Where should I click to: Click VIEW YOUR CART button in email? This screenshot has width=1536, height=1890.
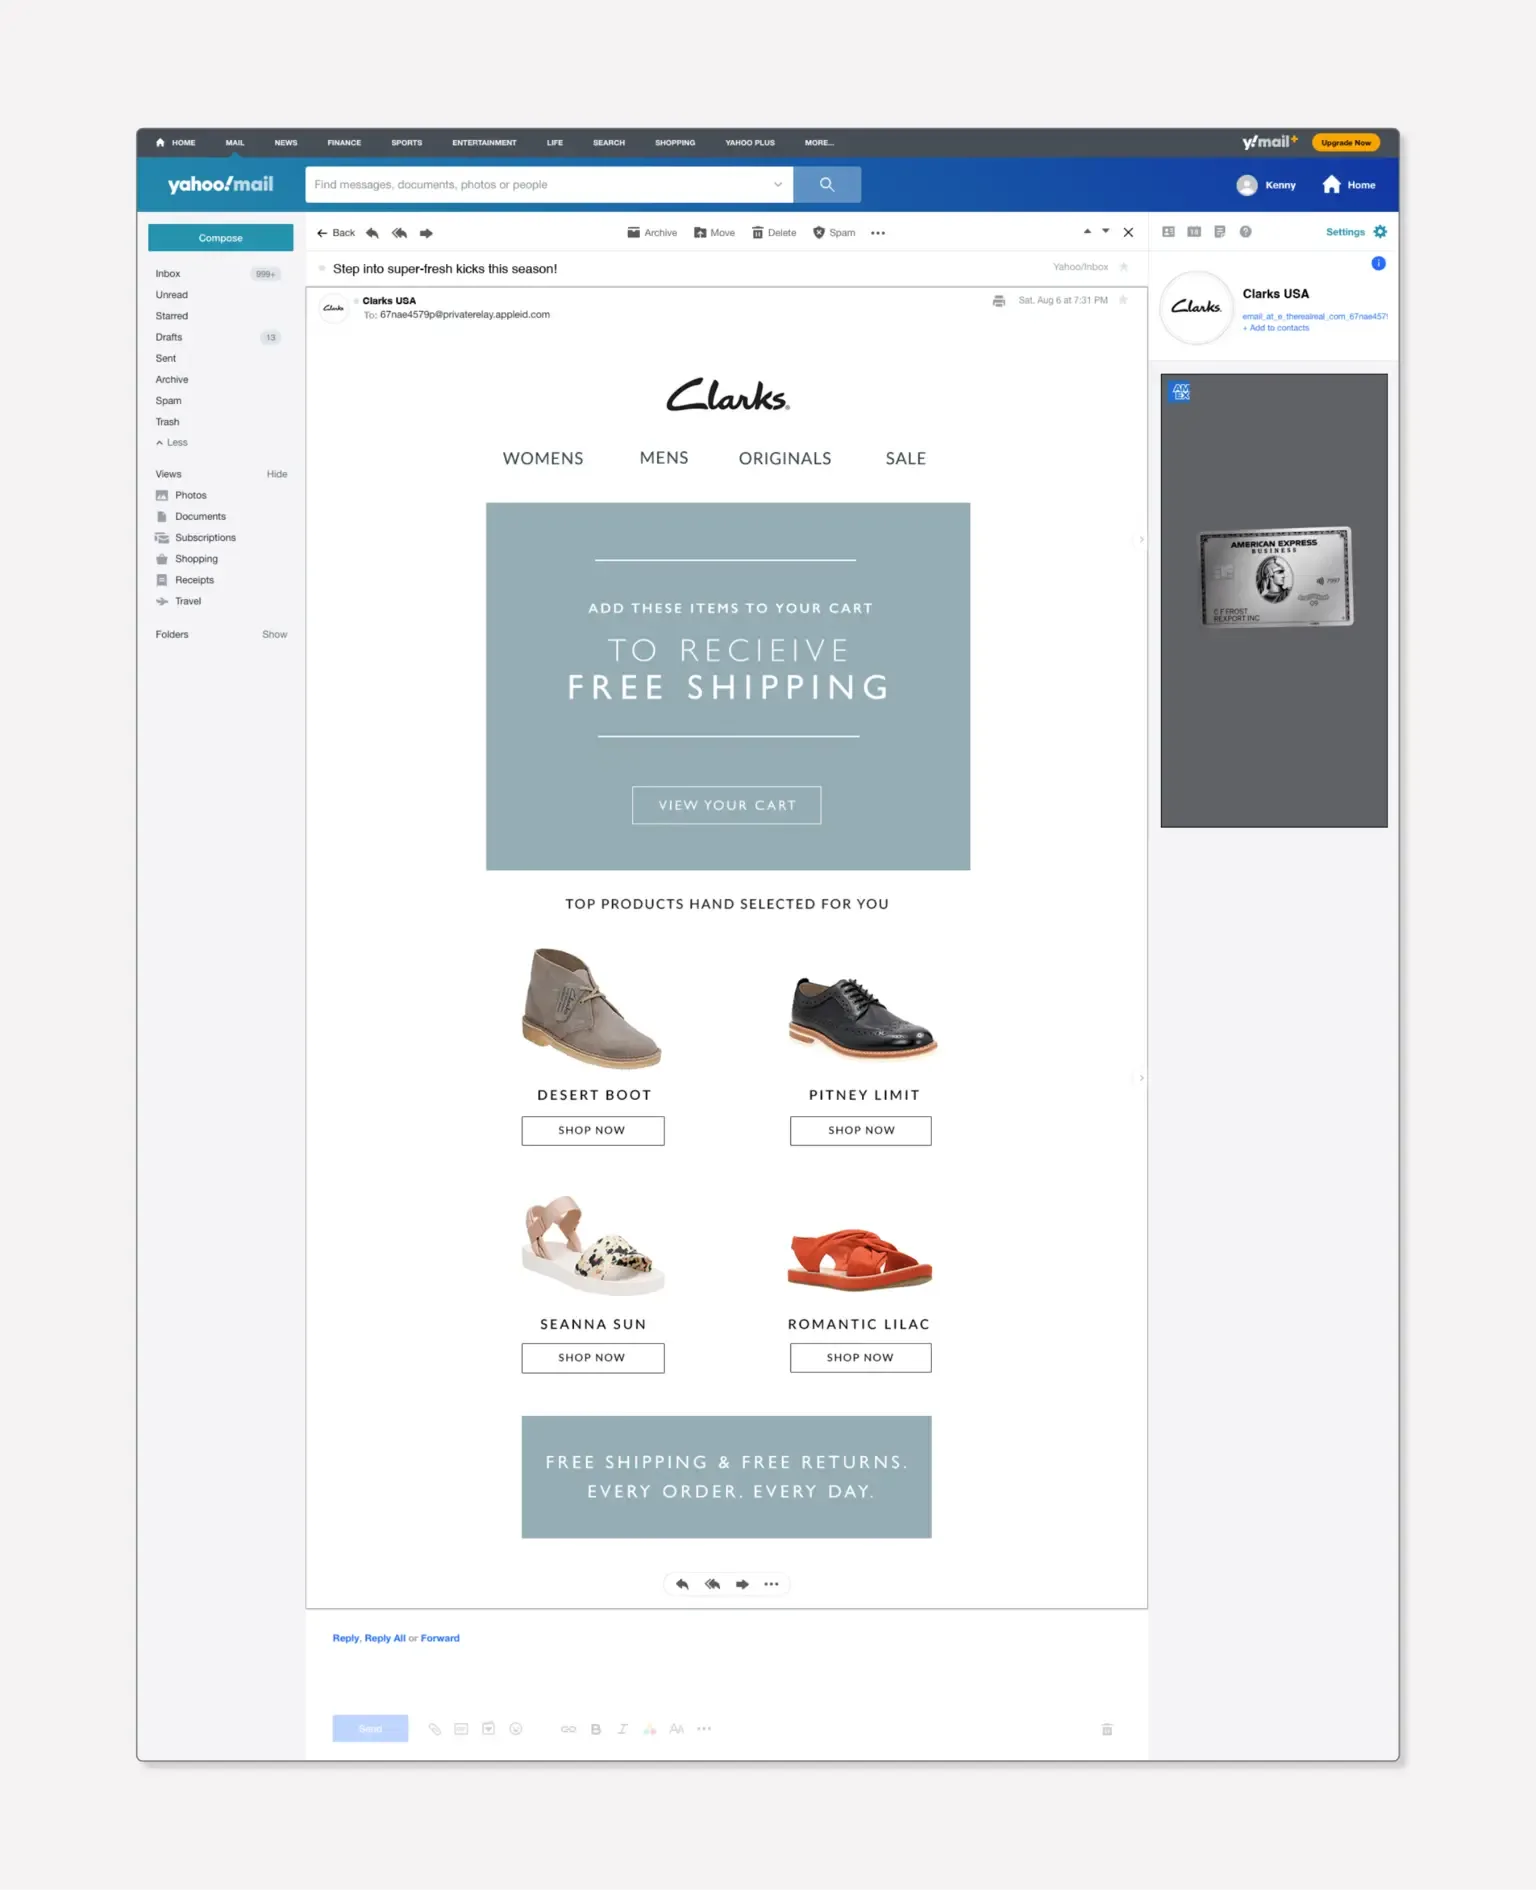click(727, 805)
